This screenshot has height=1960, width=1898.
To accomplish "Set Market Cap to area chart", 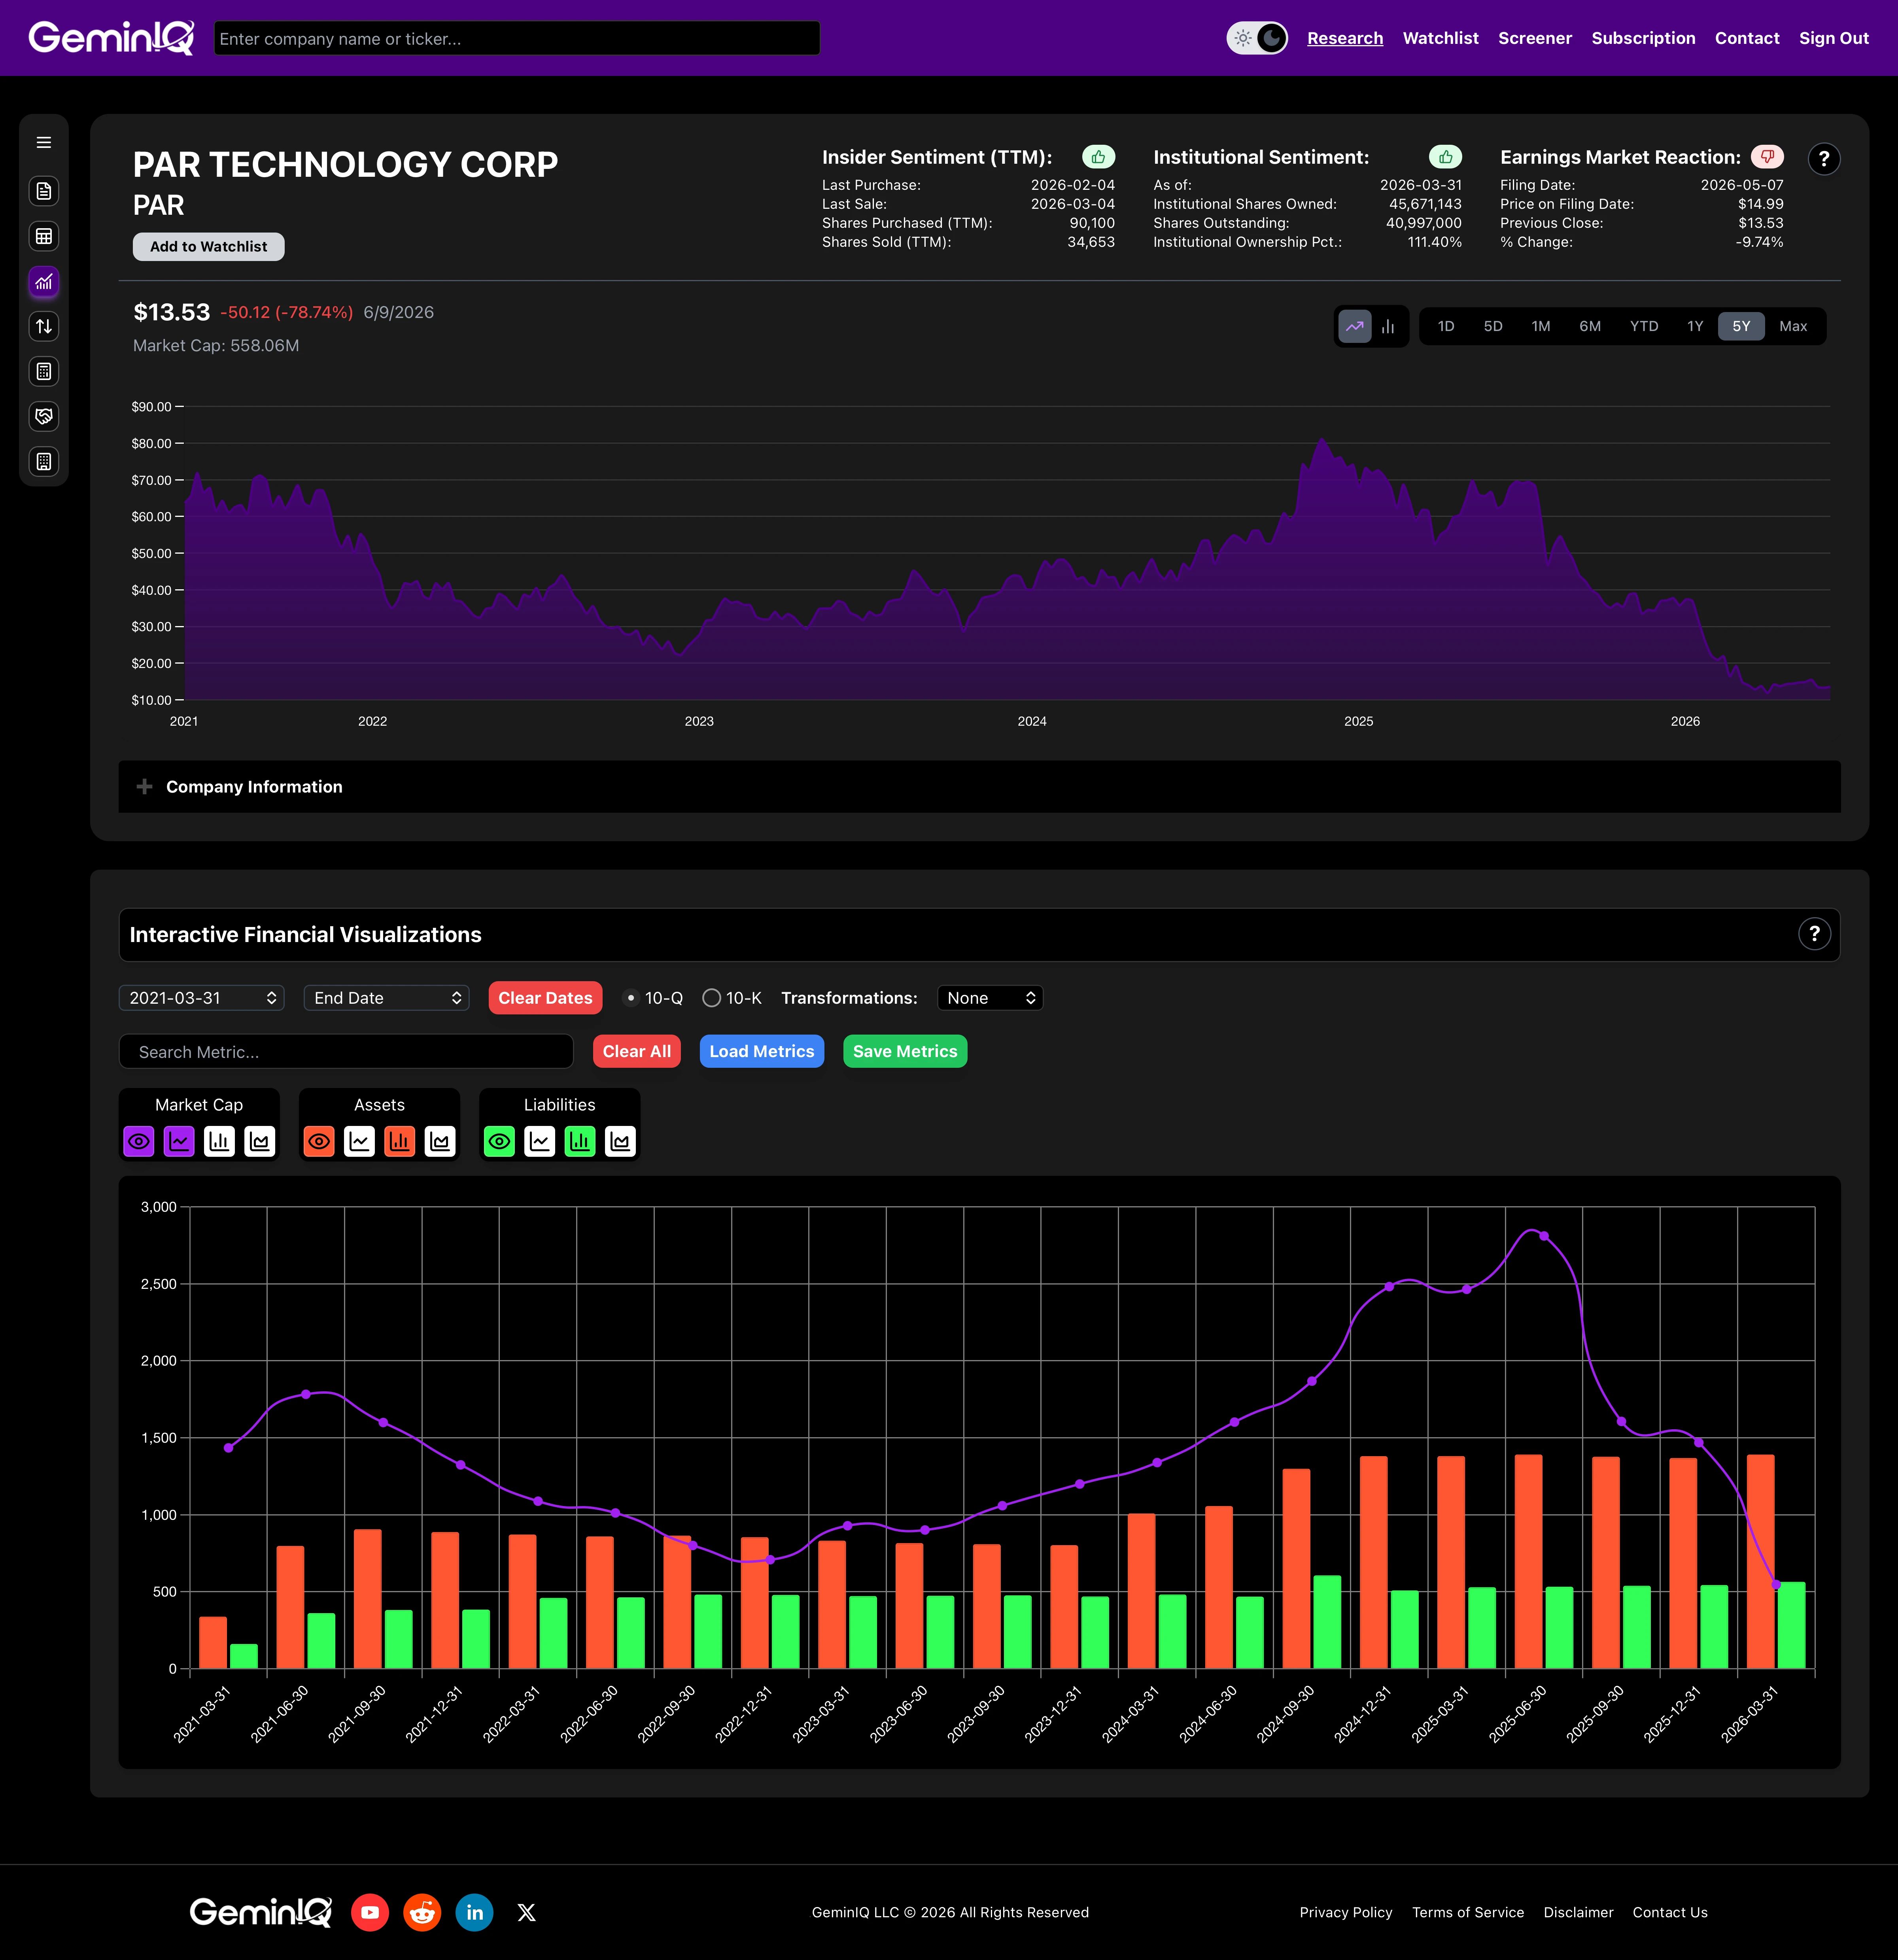I will (x=260, y=1141).
